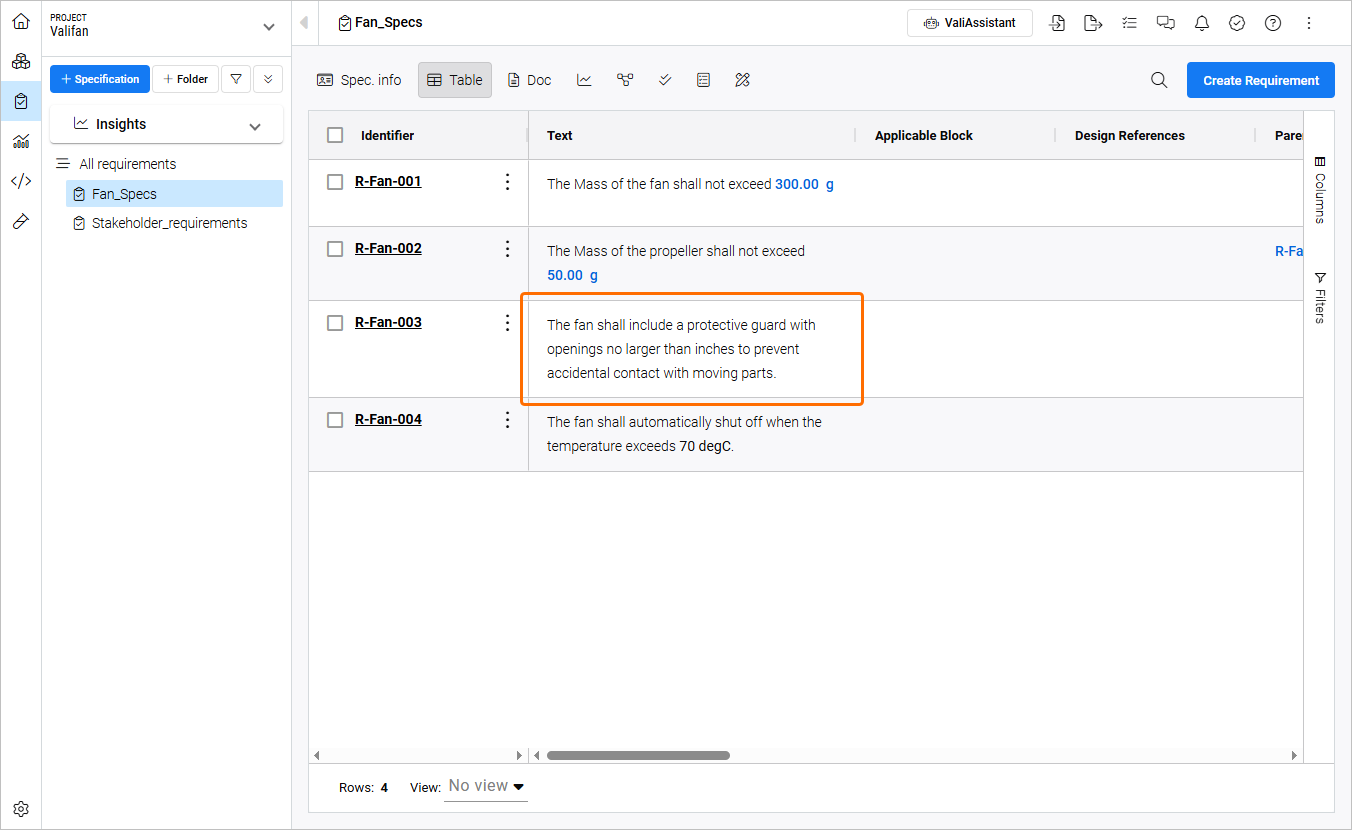
Task: Click the Design References column header
Action: [1130, 135]
